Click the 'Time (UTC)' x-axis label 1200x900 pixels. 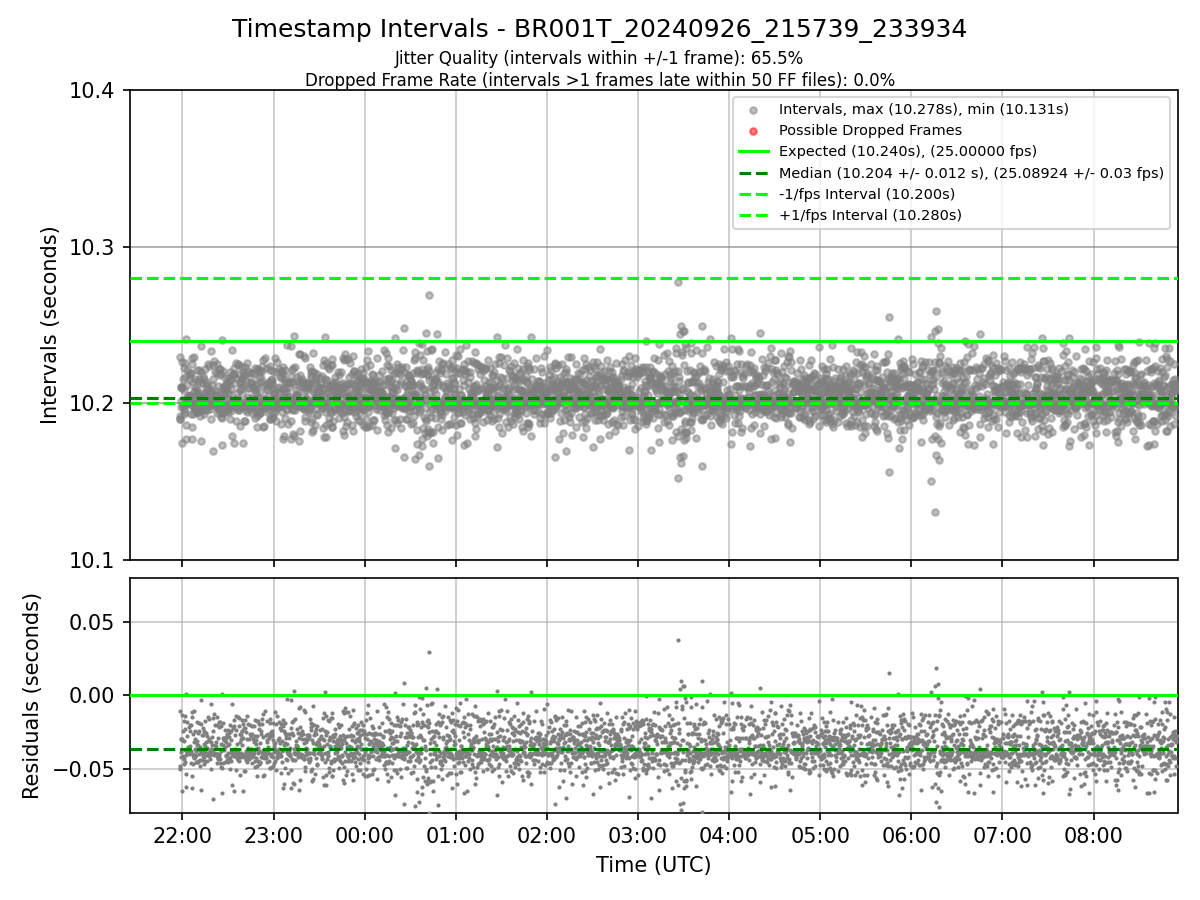pyautogui.click(x=653, y=865)
